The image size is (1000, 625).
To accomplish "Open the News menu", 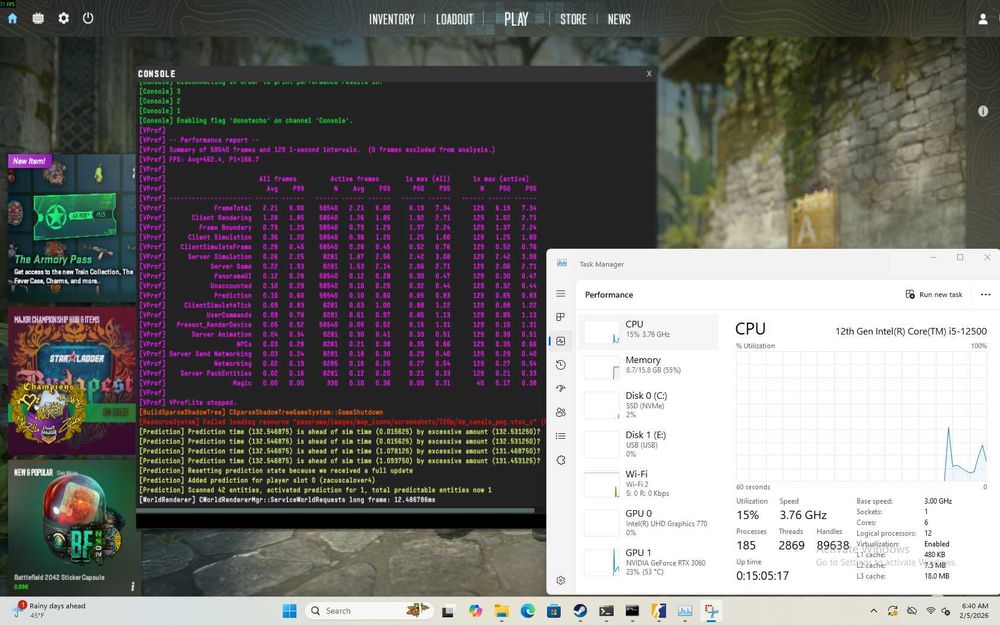I will coord(619,20).
